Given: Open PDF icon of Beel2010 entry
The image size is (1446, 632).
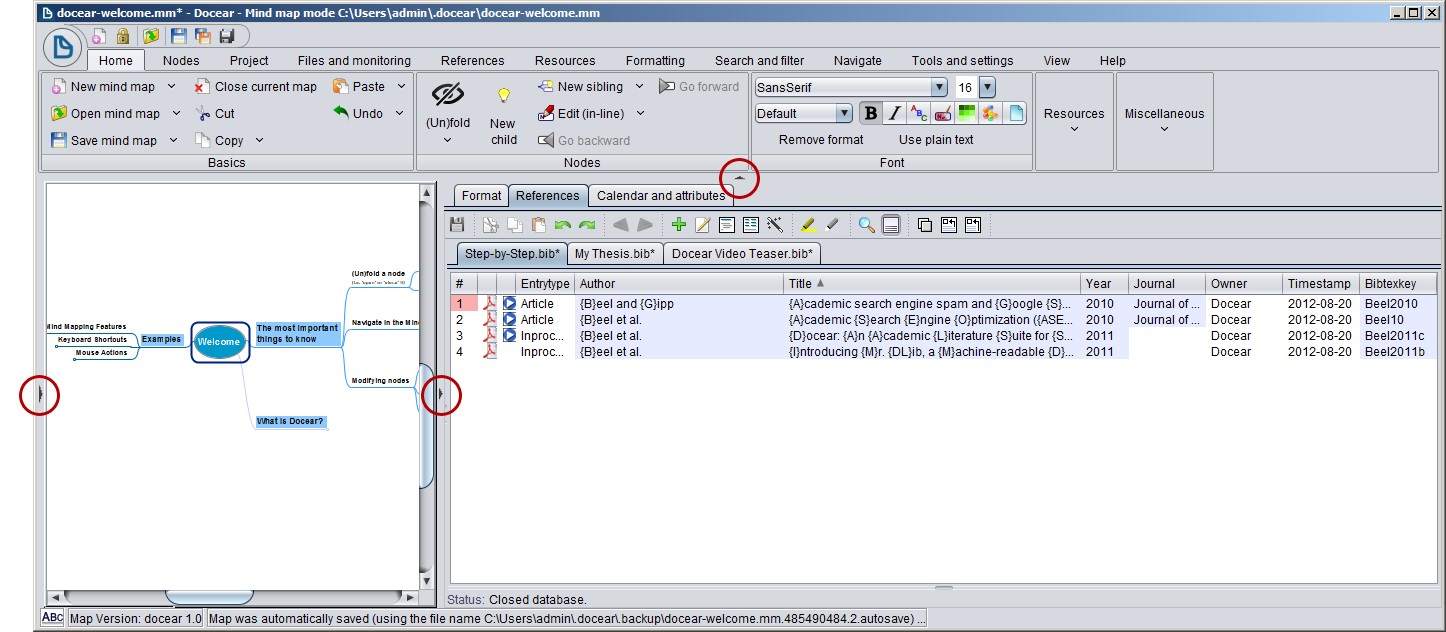Looking at the screenshot, I should 490,304.
